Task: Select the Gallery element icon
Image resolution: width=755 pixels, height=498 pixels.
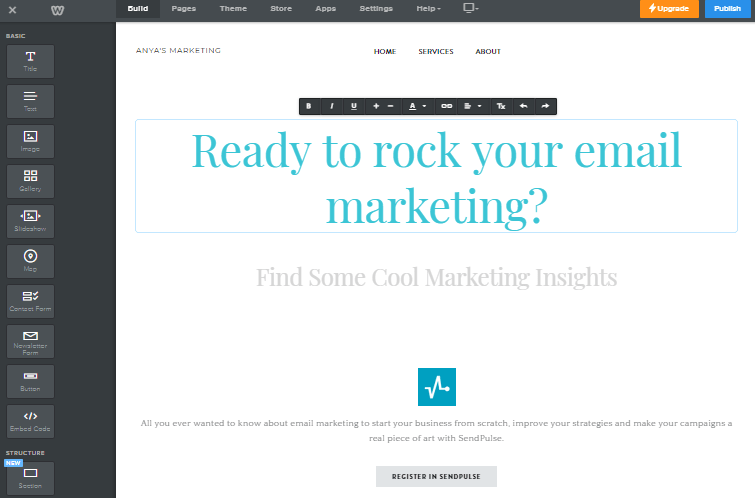Action: [x=30, y=175]
